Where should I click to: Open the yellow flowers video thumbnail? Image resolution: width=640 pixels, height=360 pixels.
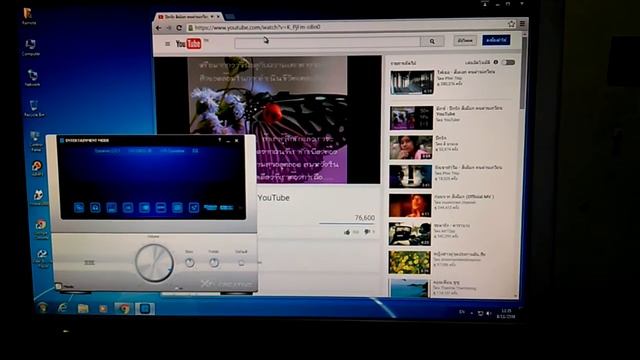click(x=409, y=262)
